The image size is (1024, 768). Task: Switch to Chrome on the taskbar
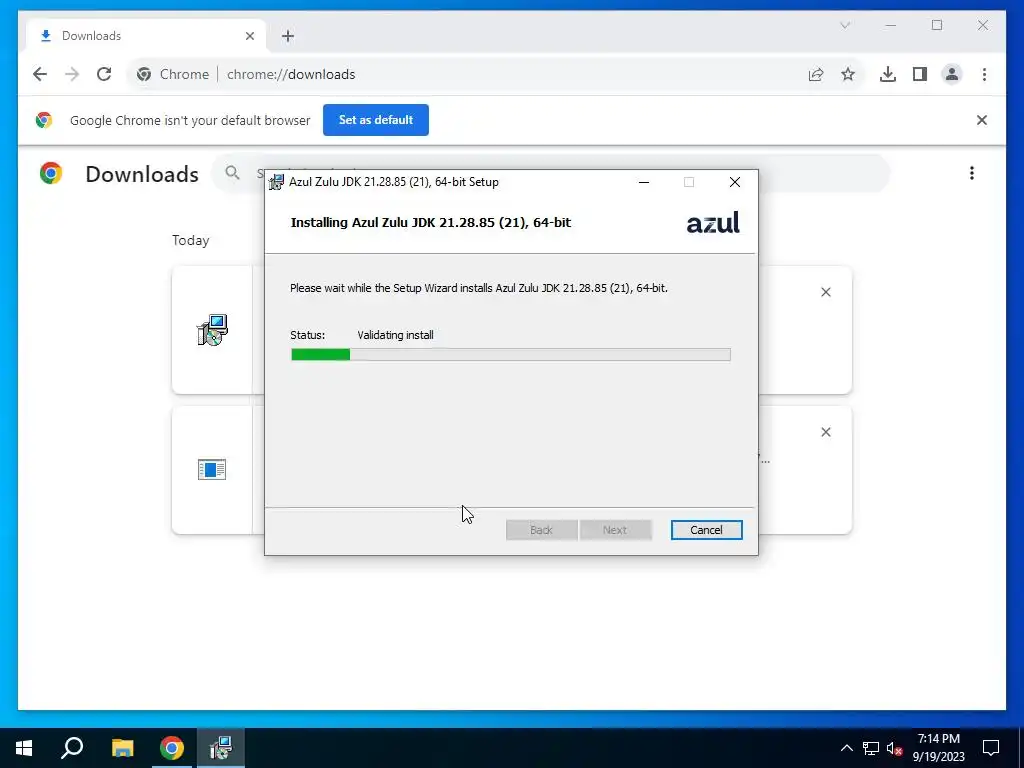(x=172, y=748)
